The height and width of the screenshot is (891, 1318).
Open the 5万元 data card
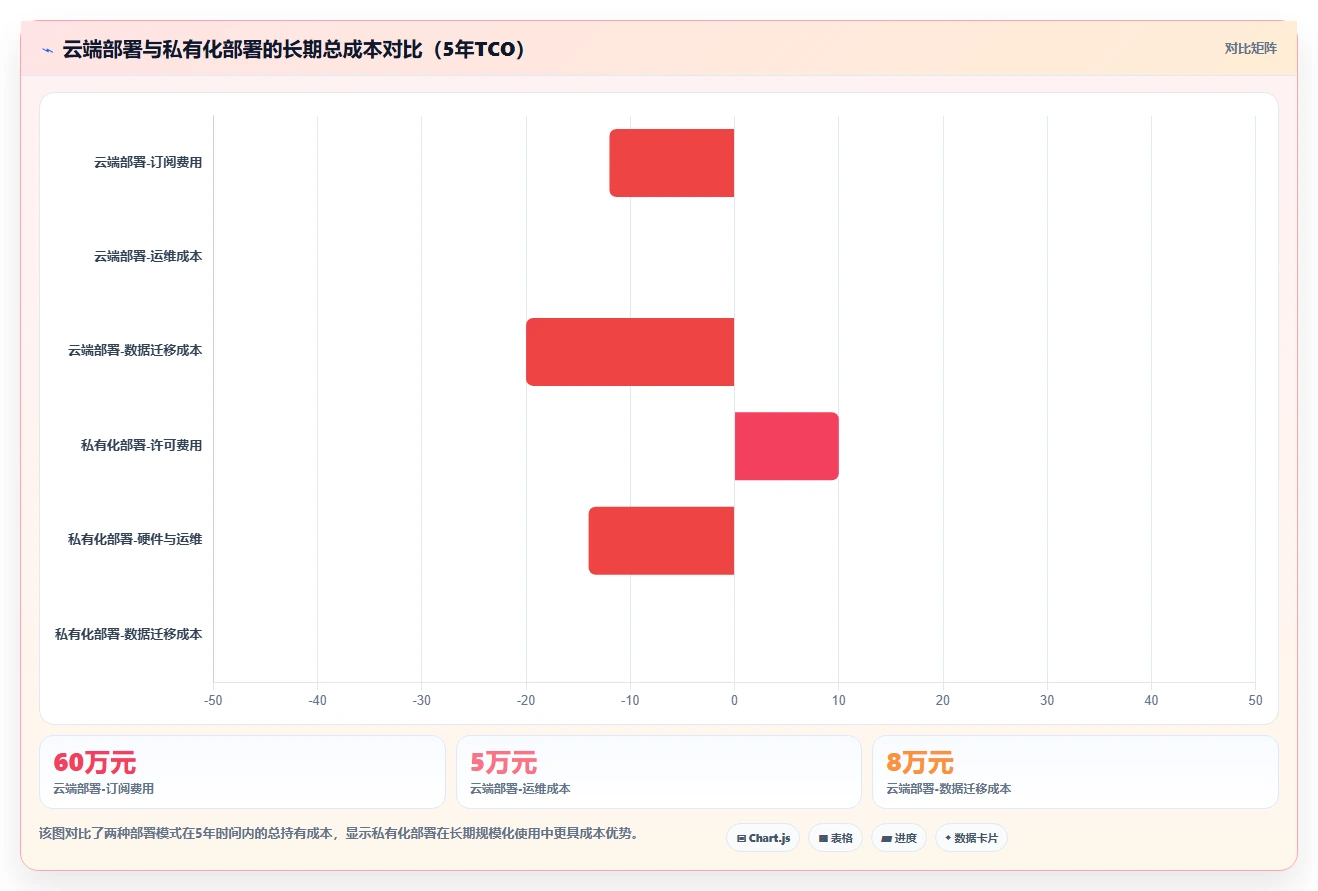click(659, 772)
